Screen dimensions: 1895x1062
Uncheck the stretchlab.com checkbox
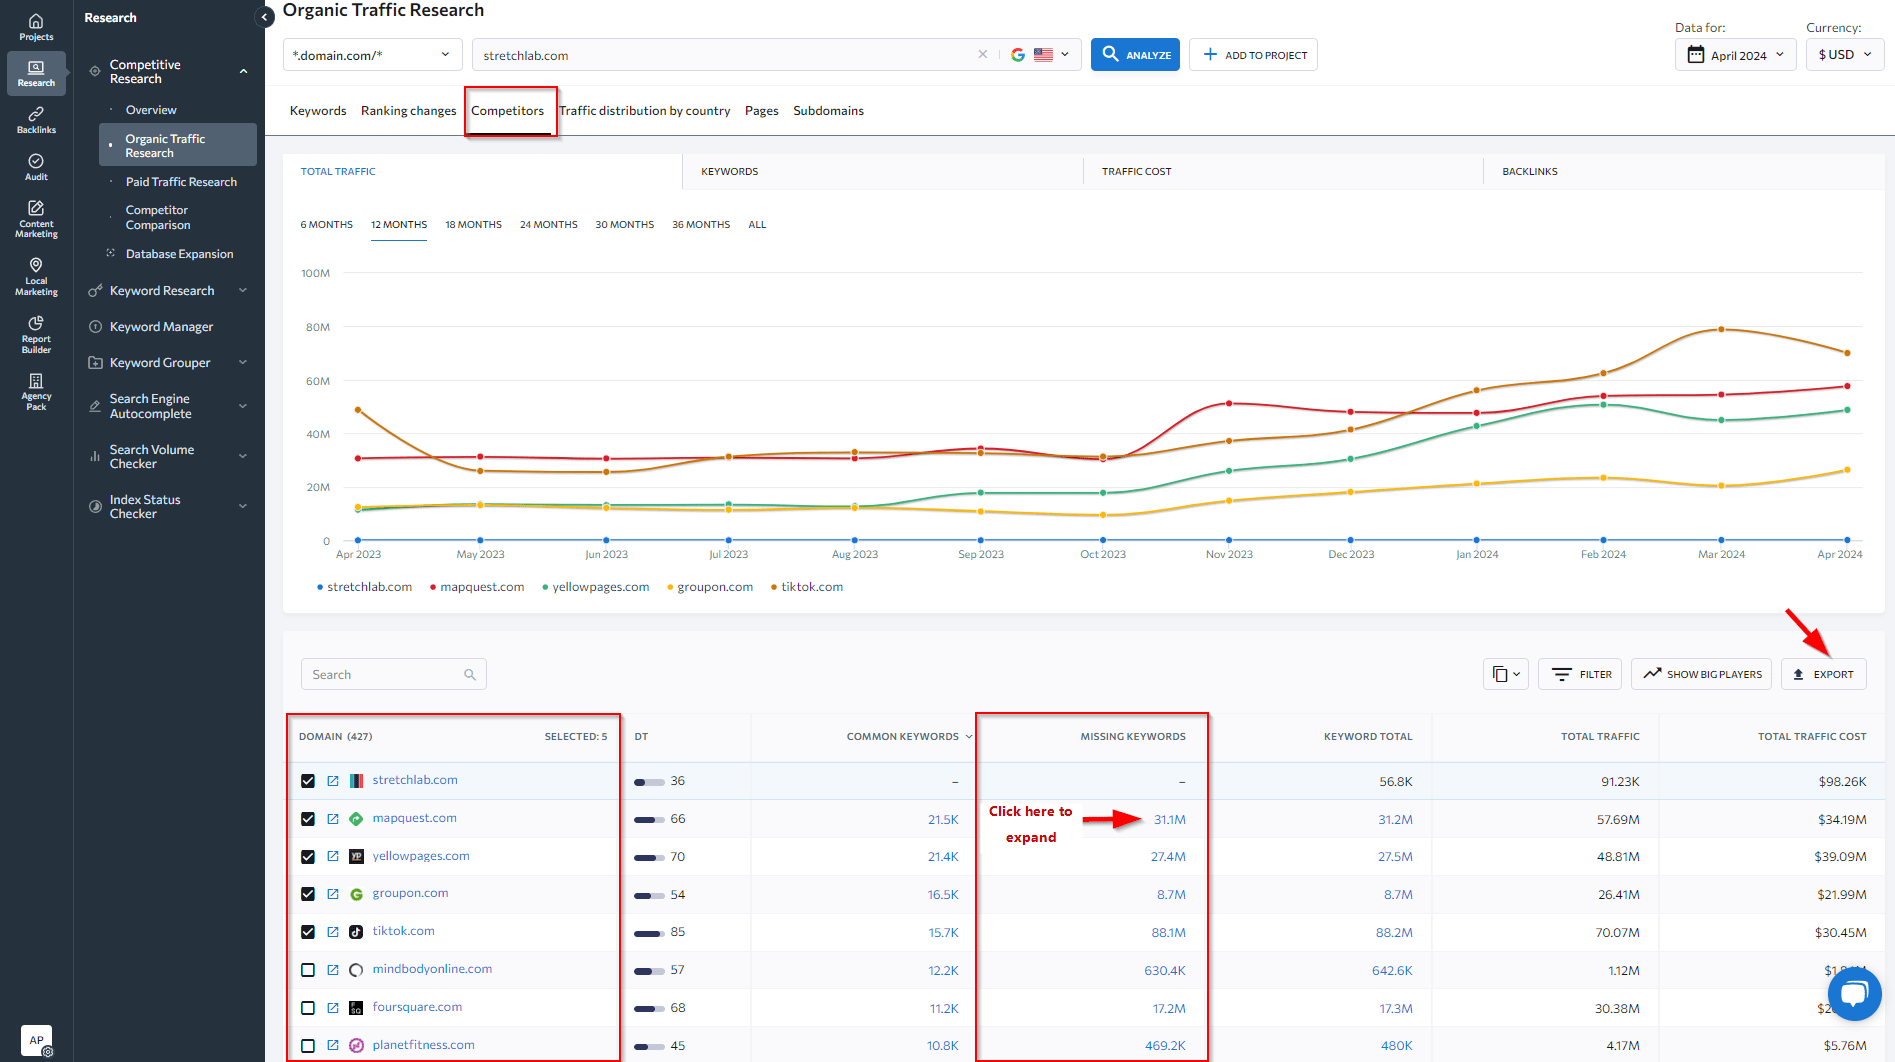[308, 781]
